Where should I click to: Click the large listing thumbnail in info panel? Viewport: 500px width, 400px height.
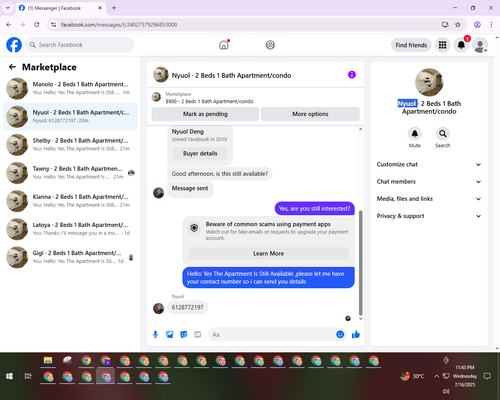click(x=429, y=82)
